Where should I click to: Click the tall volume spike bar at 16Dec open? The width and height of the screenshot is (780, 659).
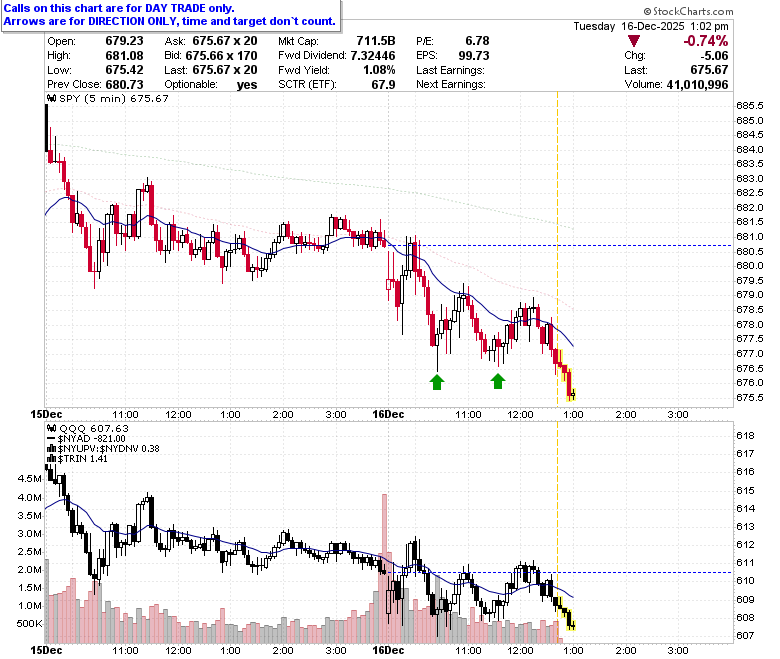(x=384, y=568)
